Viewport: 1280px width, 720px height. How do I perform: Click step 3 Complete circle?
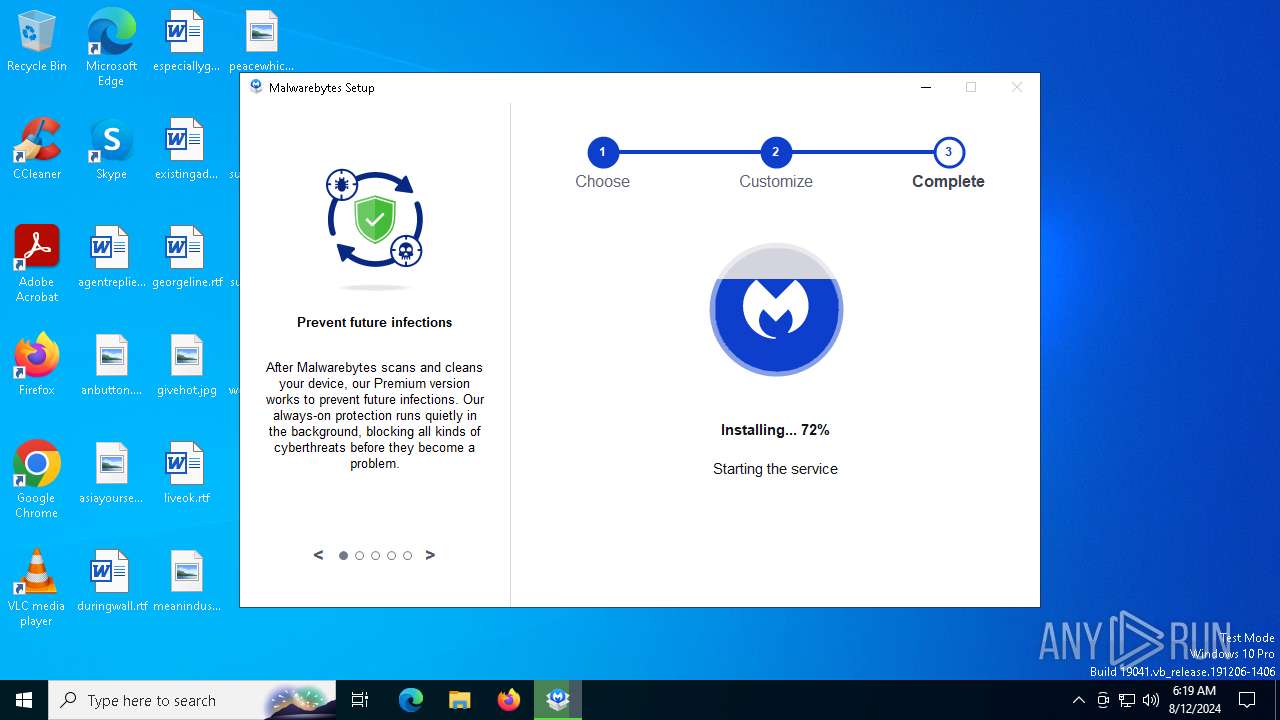(x=949, y=152)
